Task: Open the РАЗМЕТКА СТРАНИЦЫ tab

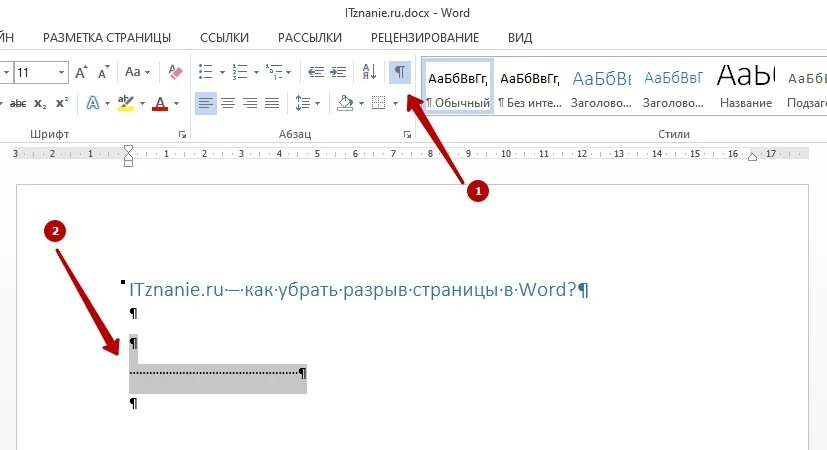Action: tap(107, 38)
